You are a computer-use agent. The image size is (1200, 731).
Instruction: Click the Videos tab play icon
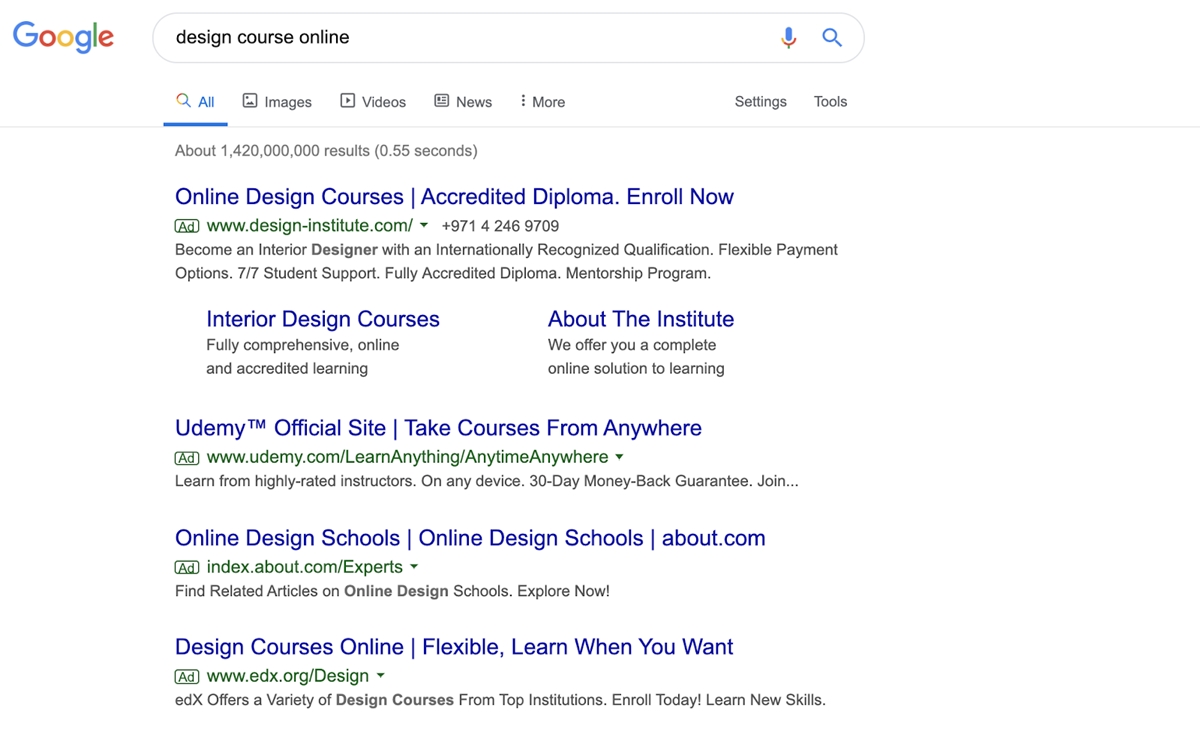point(348,101)
